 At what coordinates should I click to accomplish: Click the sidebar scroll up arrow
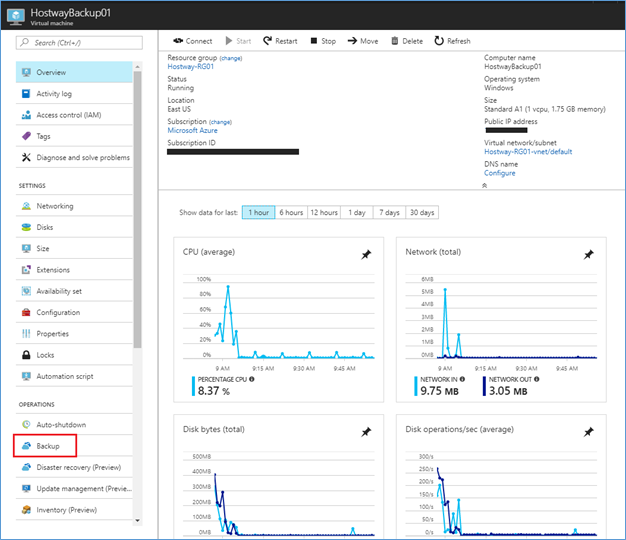[137, 67]
